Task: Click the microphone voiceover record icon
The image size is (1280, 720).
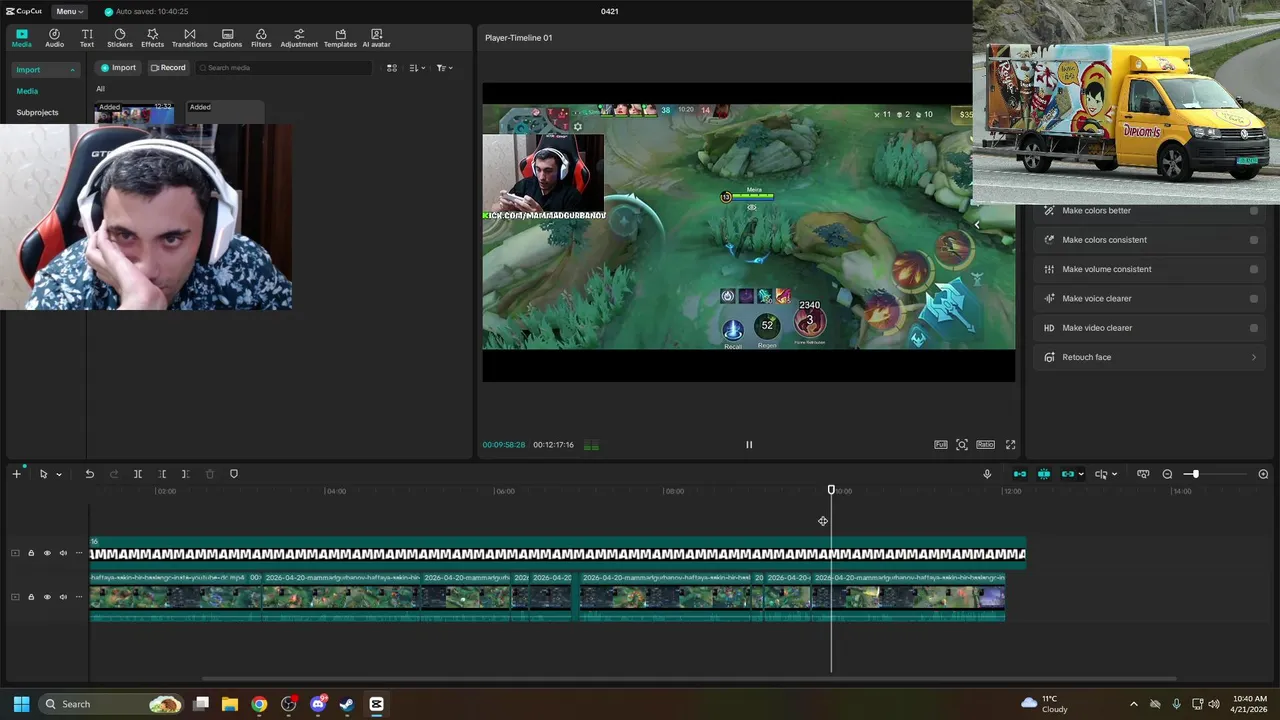Action: (x=987, y=474)
